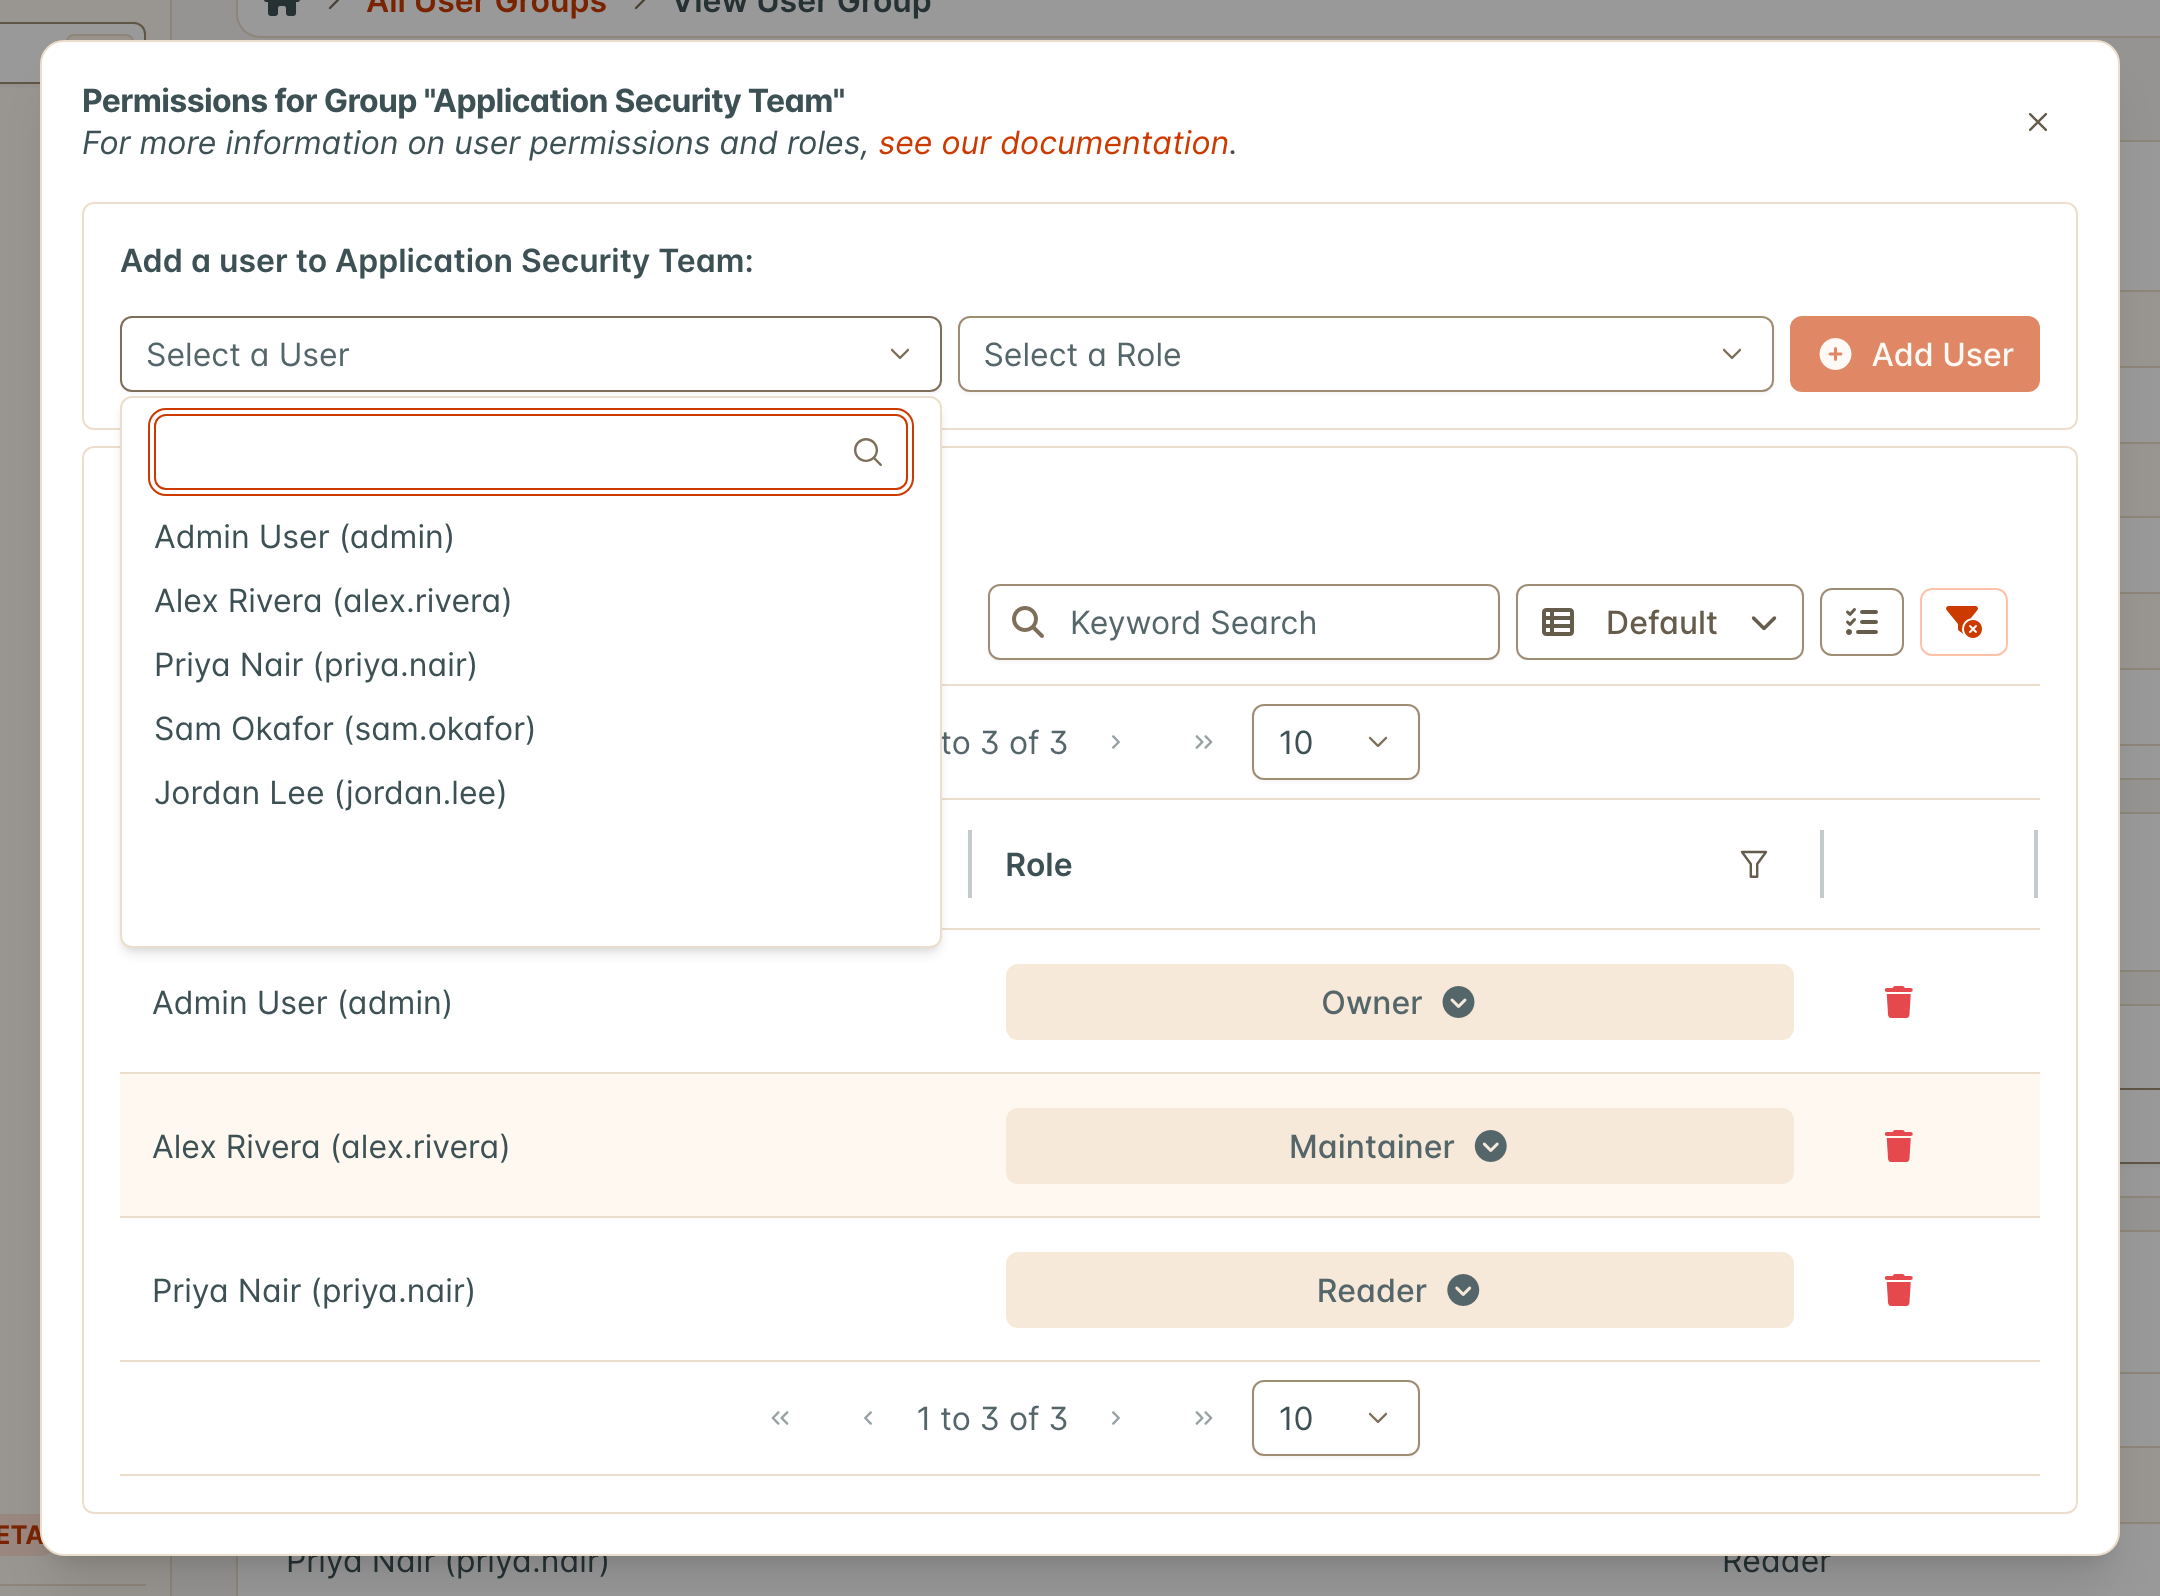Go to first page in bottom pagination
Viewport: 2160px width, 1596px height.
(780, 1418)
